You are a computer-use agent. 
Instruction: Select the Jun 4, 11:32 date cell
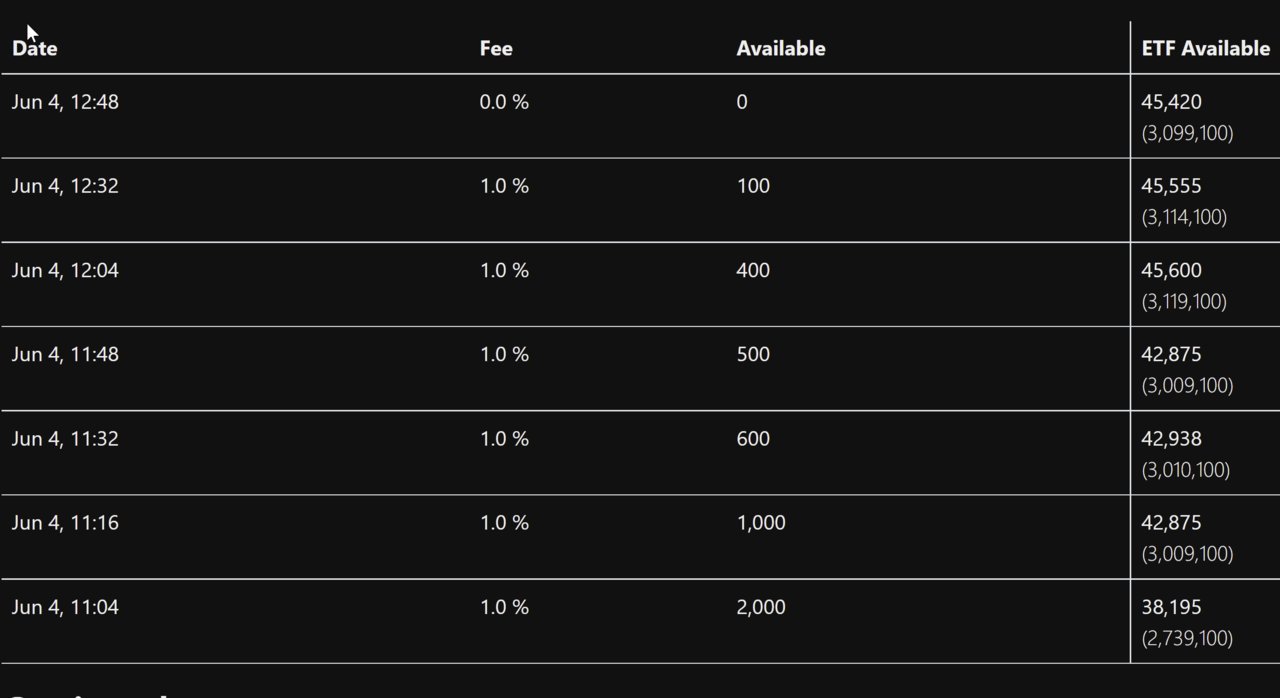click(x=65, y=438)
